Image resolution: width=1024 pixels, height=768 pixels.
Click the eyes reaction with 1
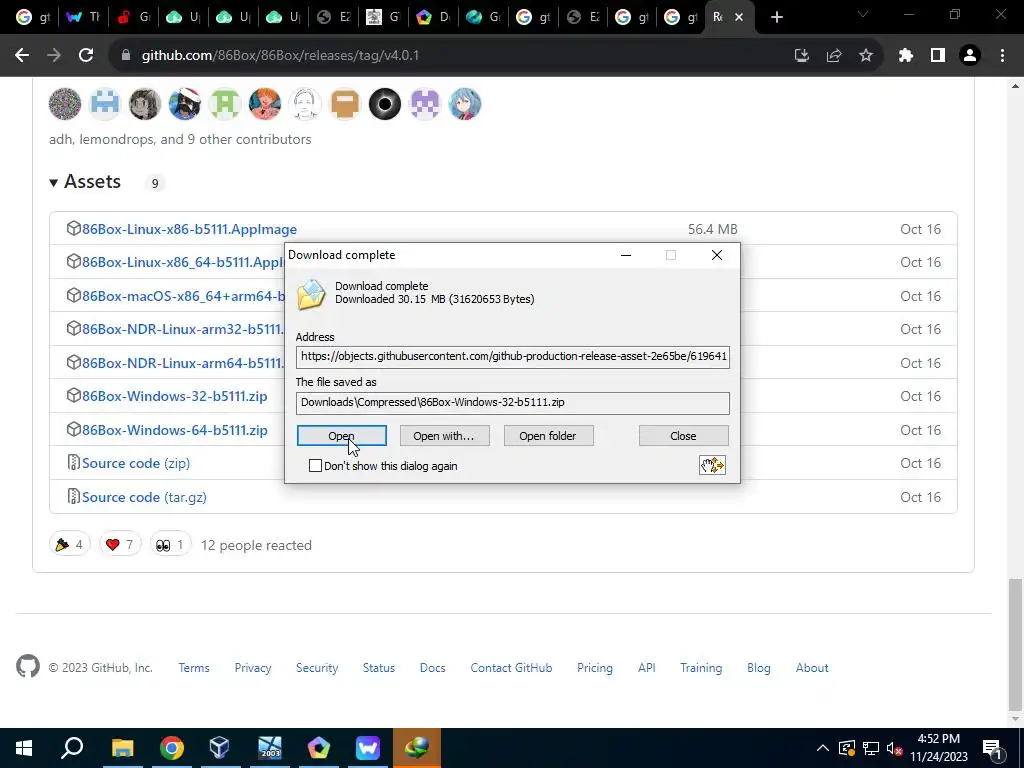point(170,545)
